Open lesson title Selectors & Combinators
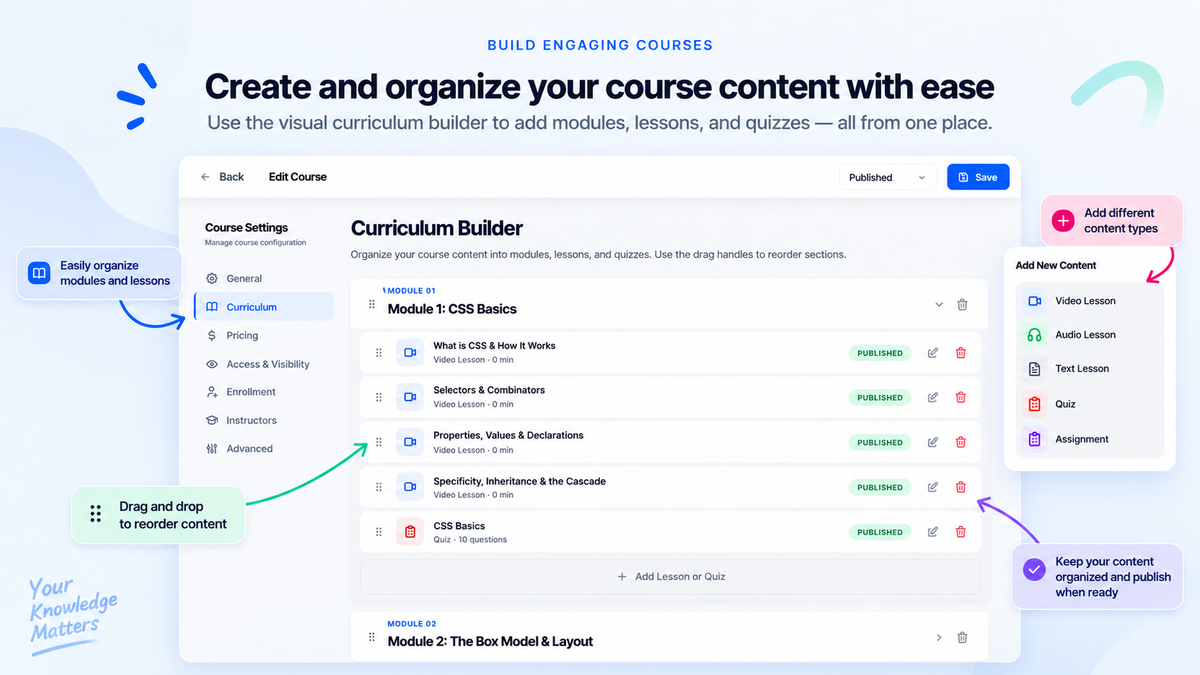Viewport: 1200px width, 675px height. (x=489, y=390)
